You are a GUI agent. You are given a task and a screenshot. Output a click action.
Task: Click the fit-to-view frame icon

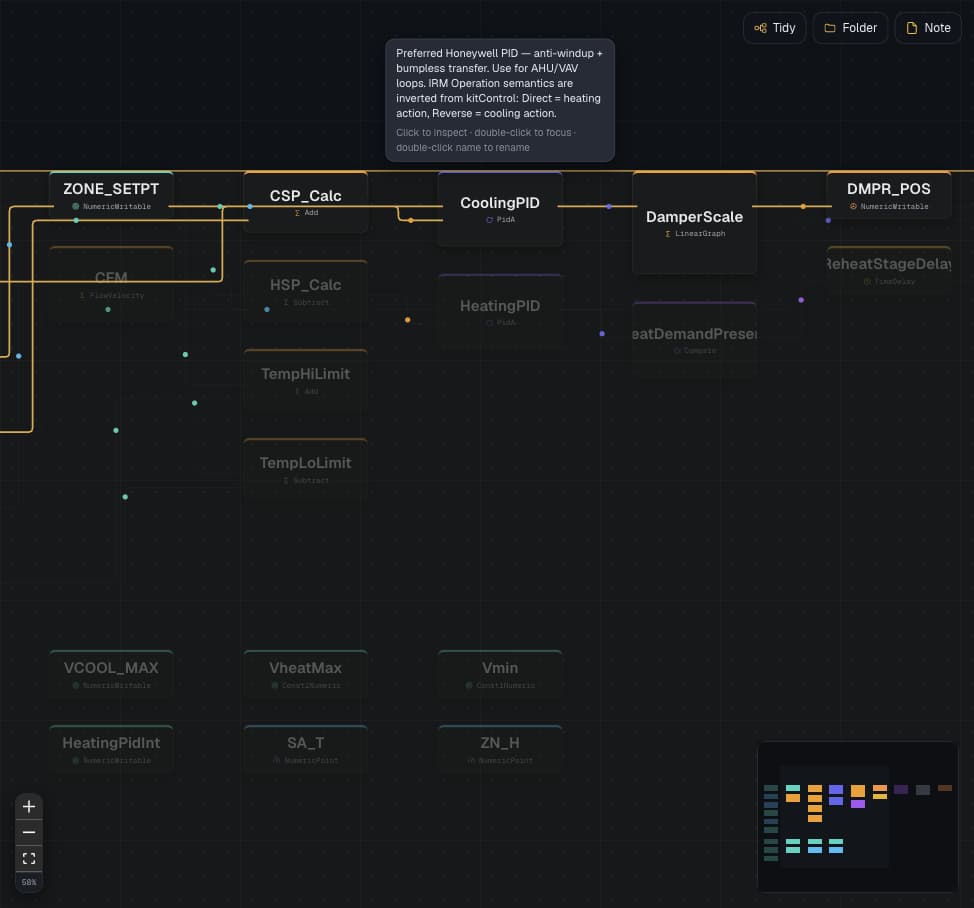click(x=29, y=858)
